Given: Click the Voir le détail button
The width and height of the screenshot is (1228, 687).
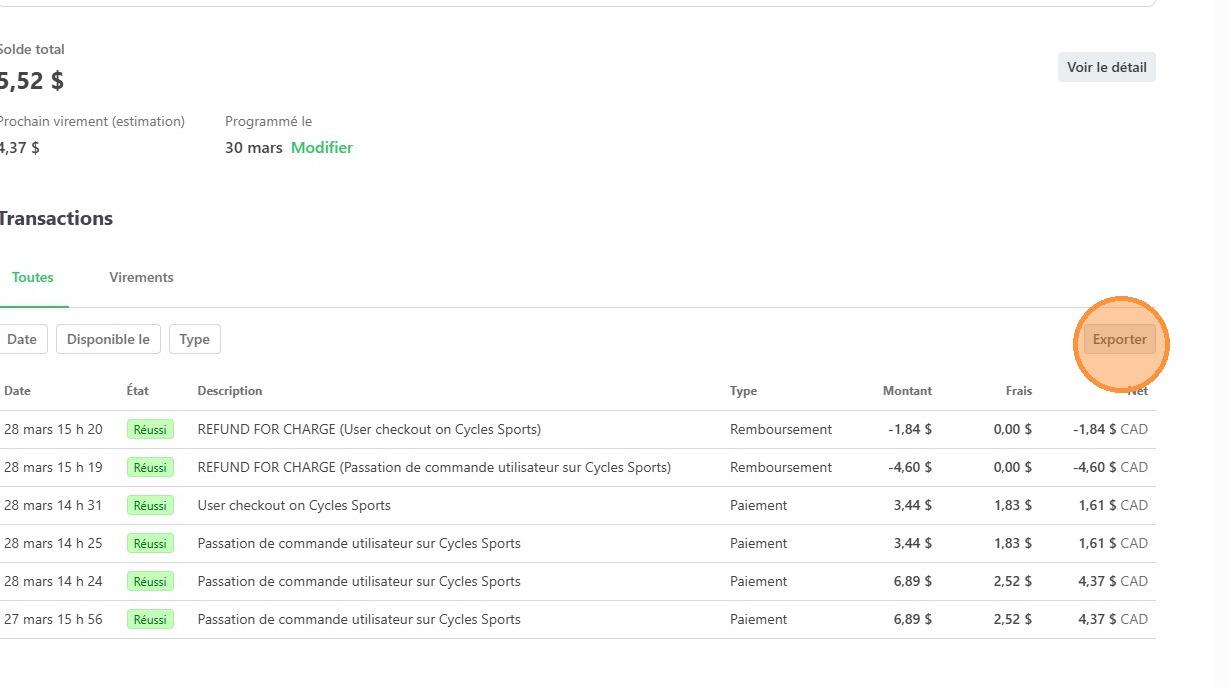Looking at the screenshot, I should [1106, 67].
